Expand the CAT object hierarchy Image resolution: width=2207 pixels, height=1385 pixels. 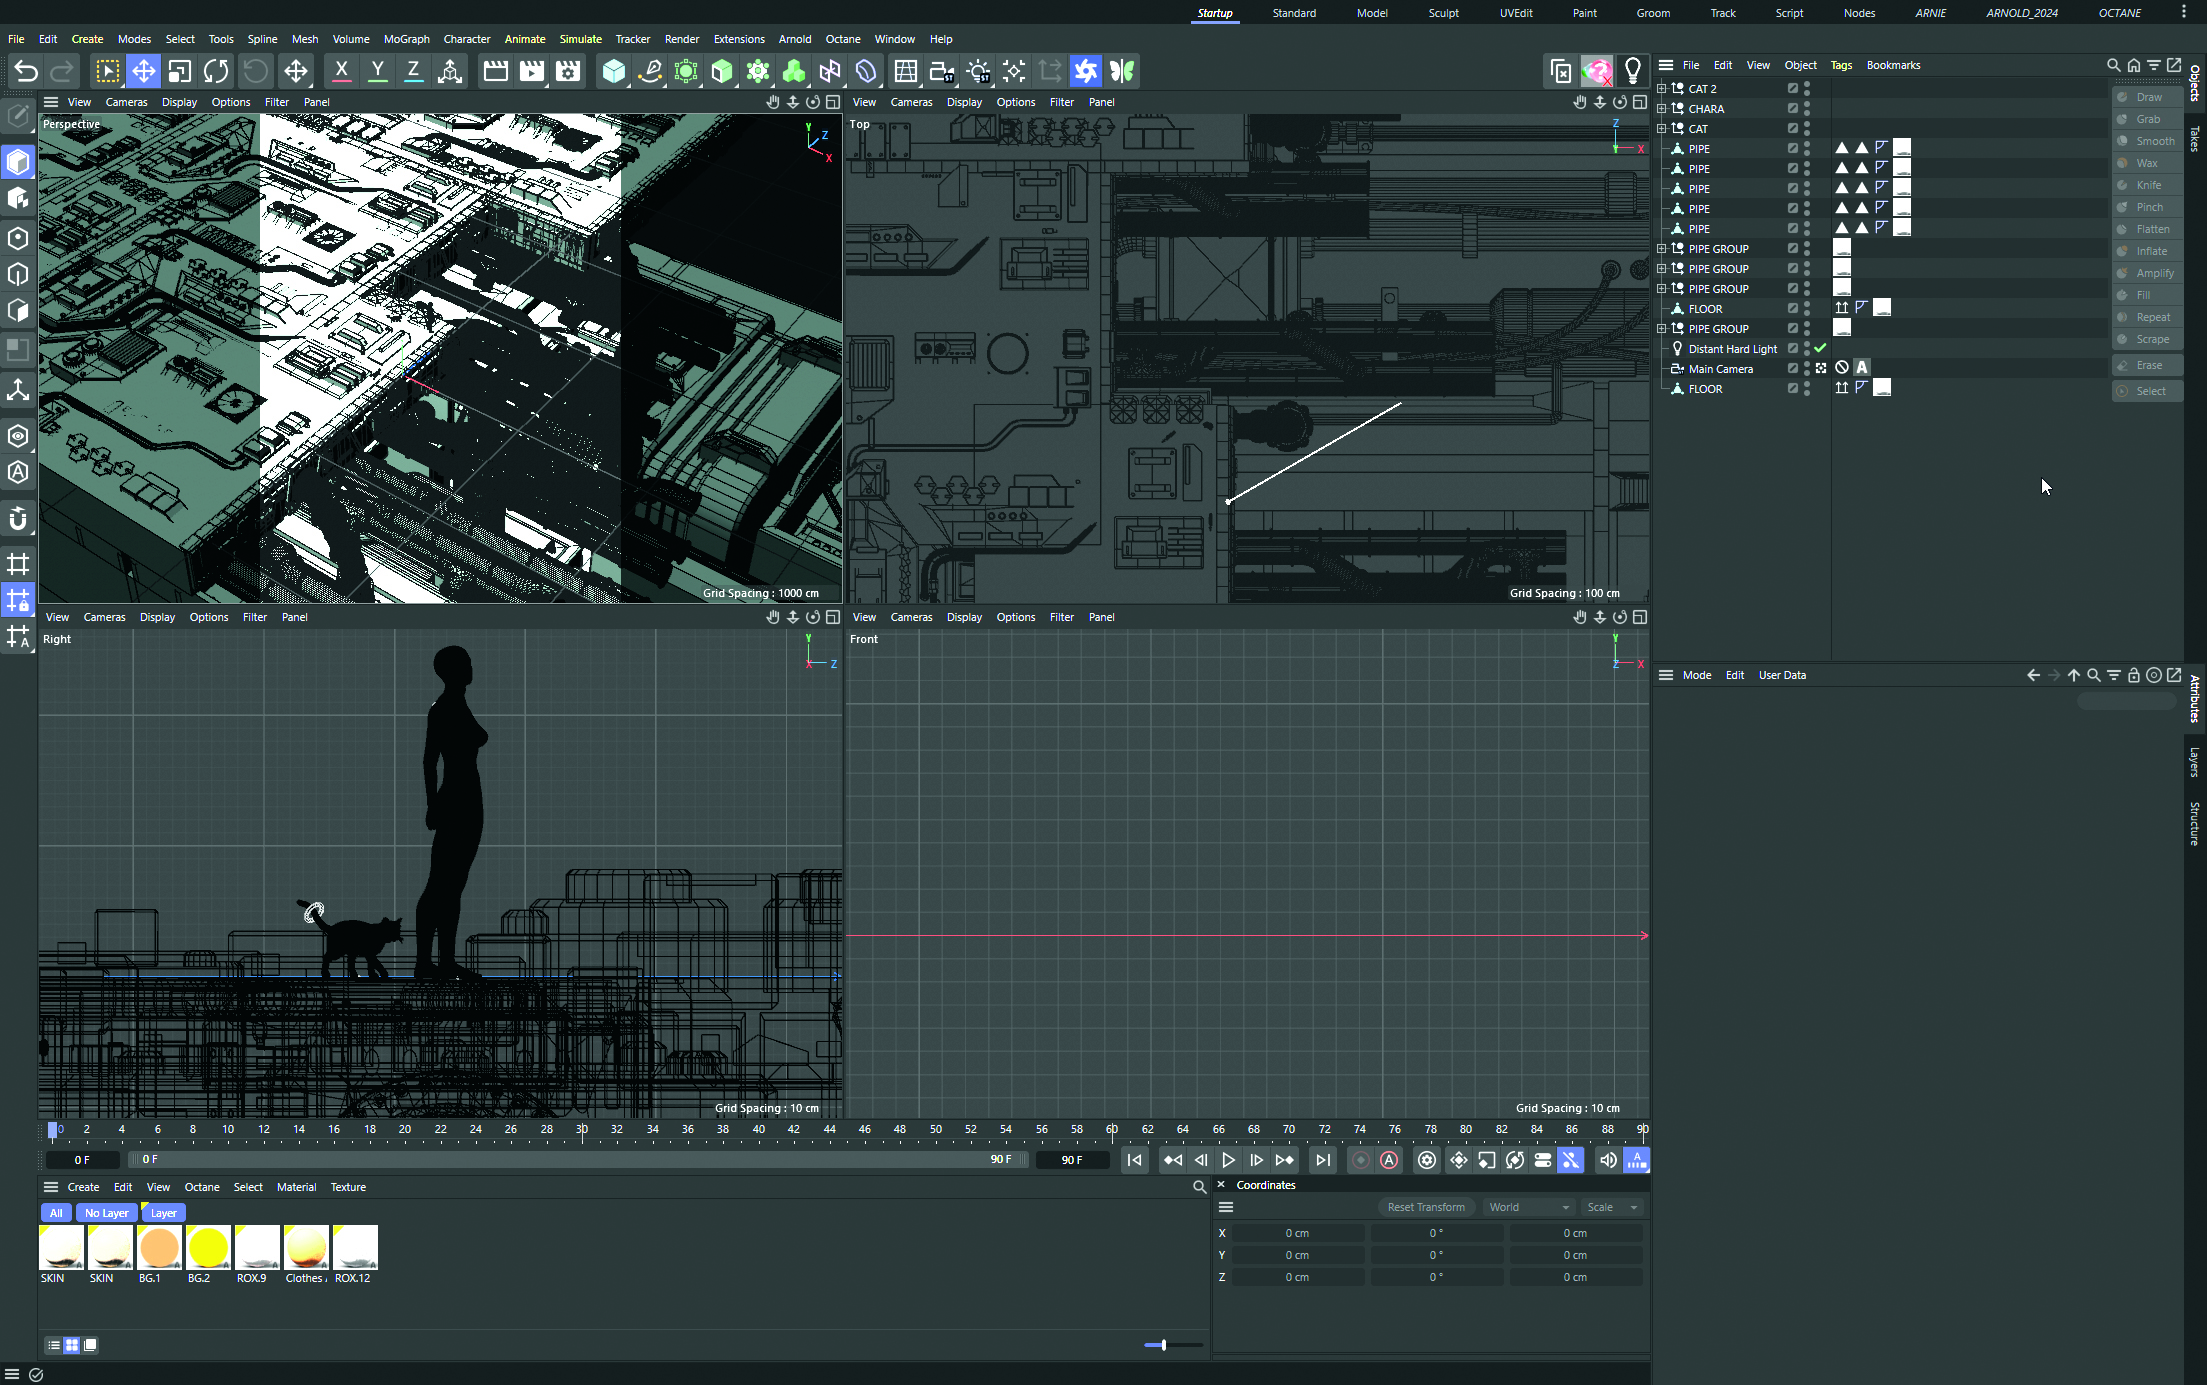point(1662,129)
